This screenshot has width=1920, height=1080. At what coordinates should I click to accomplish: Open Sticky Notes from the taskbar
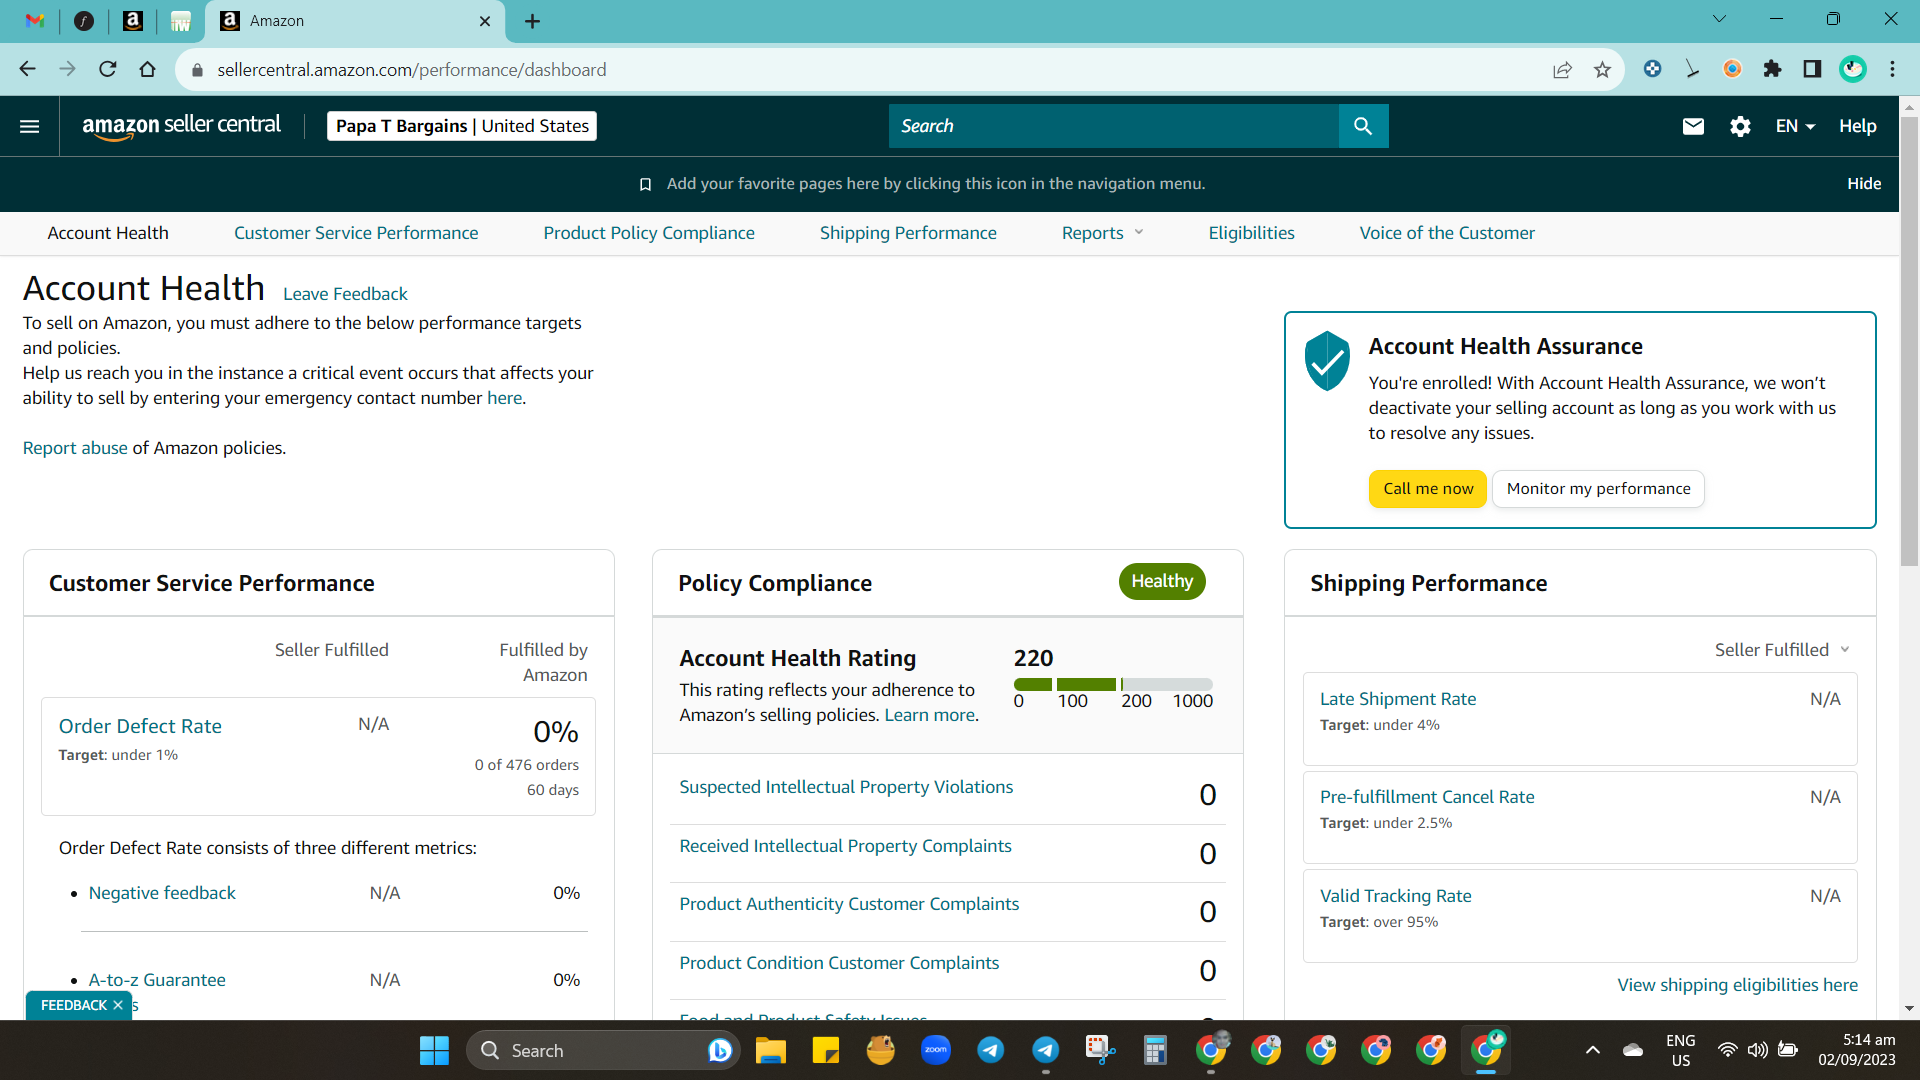826,1050
